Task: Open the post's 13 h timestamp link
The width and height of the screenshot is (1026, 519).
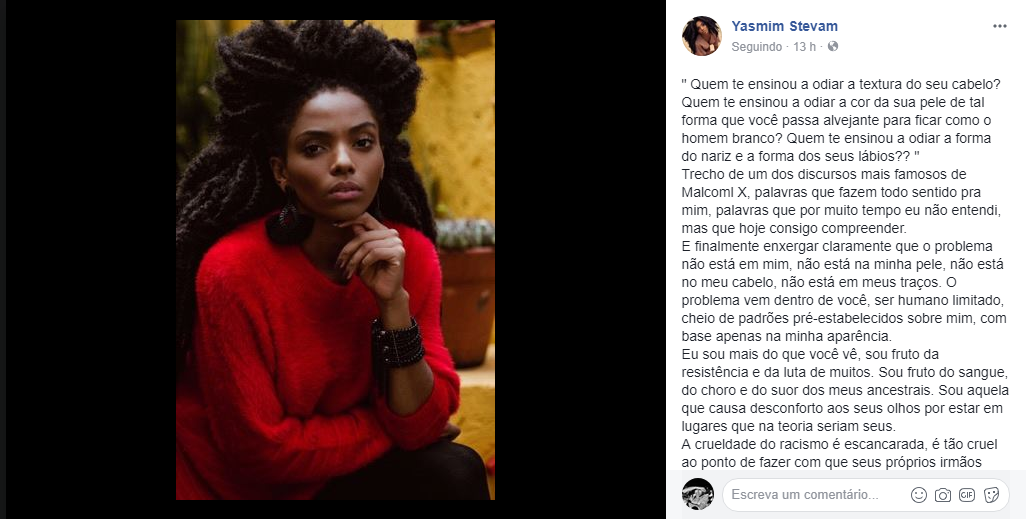Action: point(804,47)
